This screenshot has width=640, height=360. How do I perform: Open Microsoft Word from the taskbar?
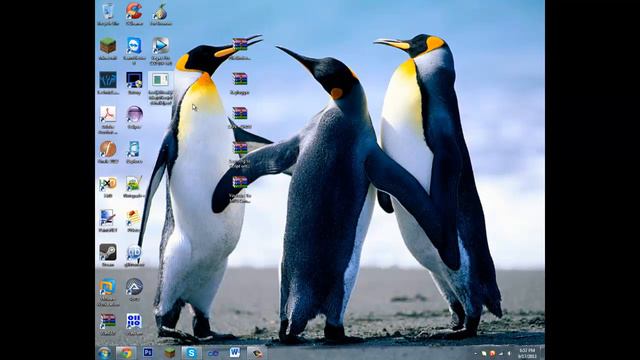tap(235, 352)
